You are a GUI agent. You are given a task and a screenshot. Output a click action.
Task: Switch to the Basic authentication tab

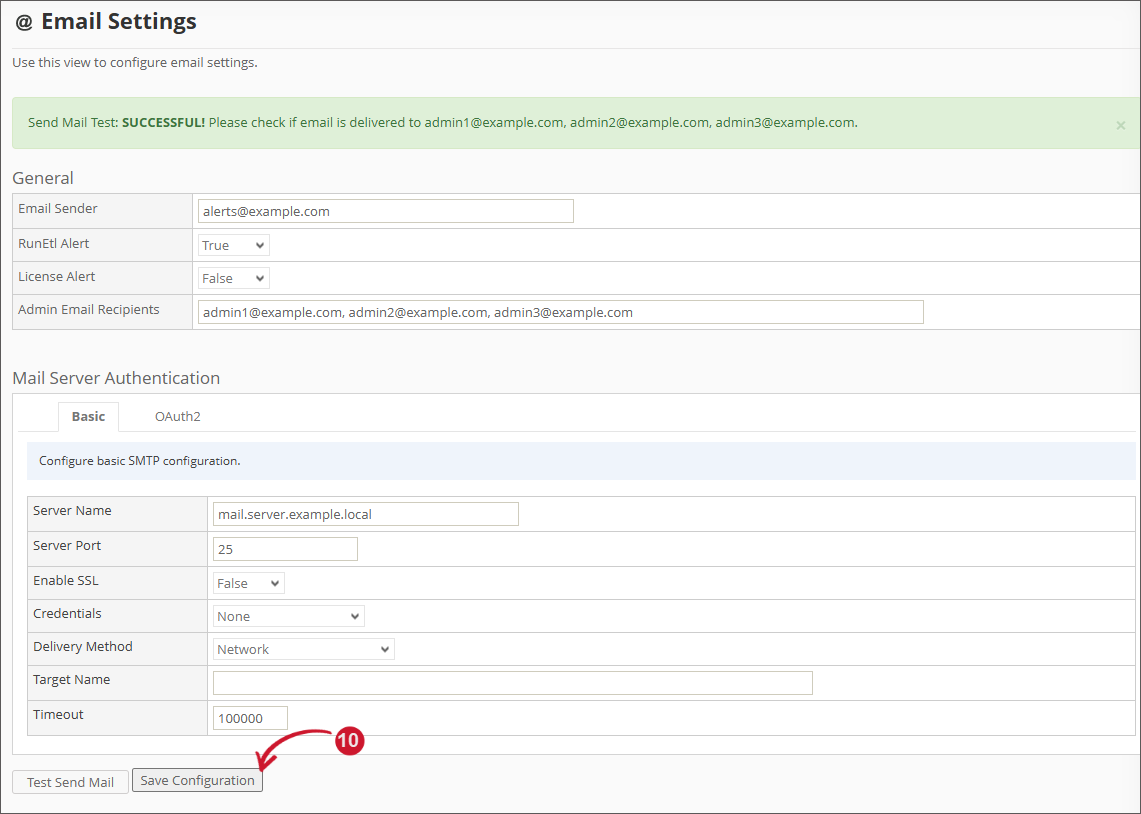click(88, 416)
